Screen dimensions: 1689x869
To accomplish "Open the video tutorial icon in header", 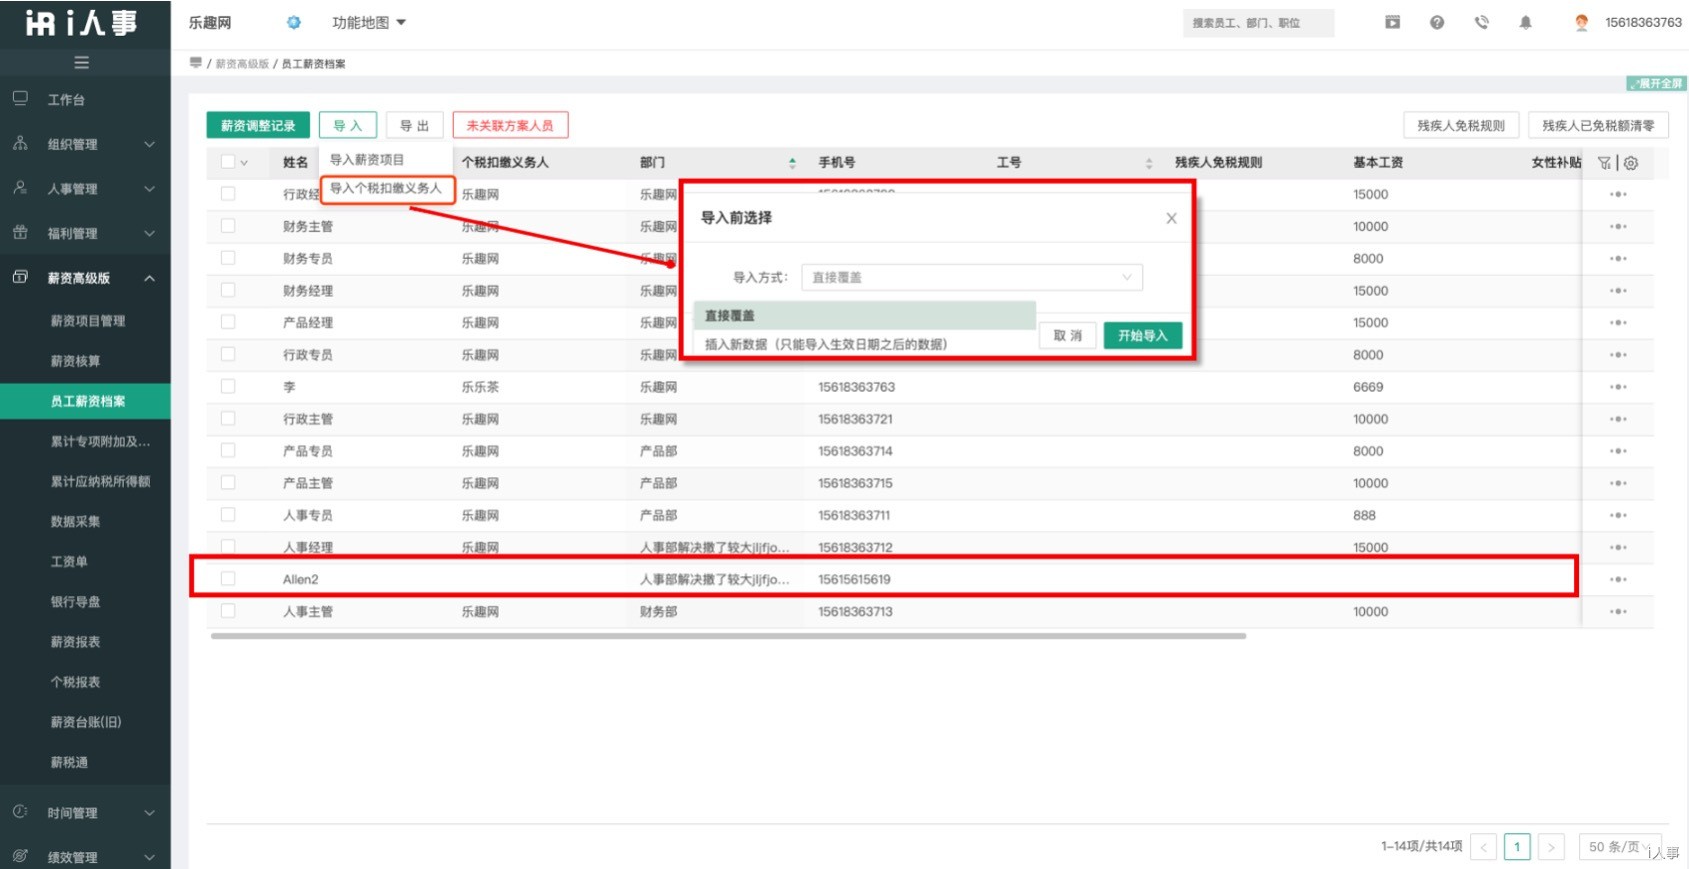I will click(1392, 23).
